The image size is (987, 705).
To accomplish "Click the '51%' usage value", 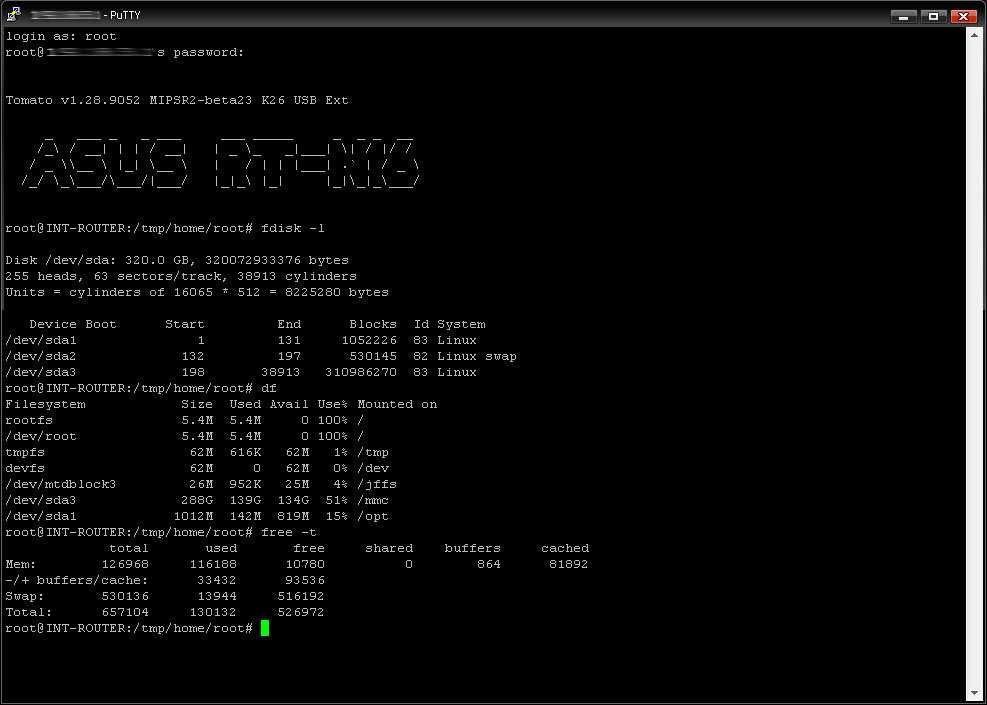I will click(x=337, y=501).
